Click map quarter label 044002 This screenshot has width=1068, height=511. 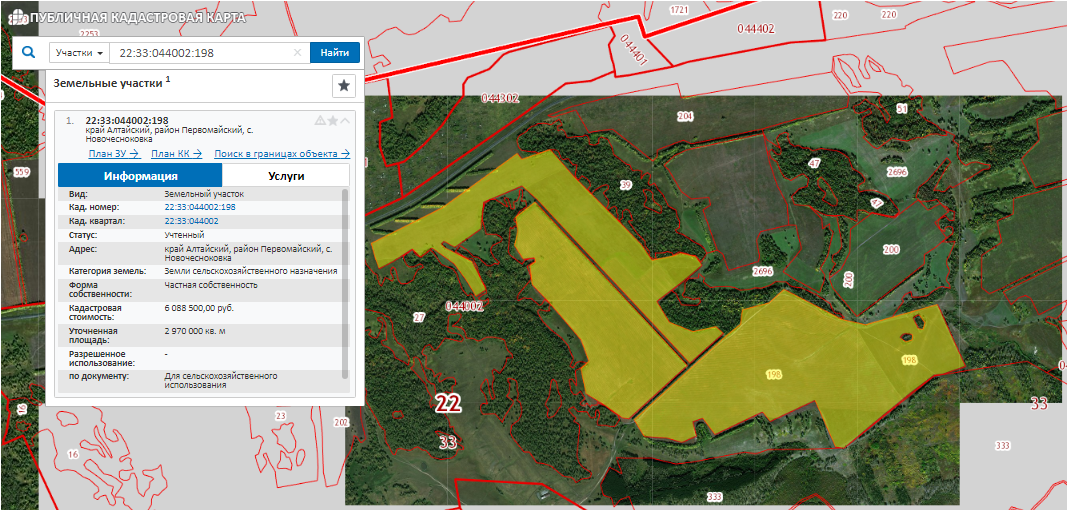tap(464, 306)
